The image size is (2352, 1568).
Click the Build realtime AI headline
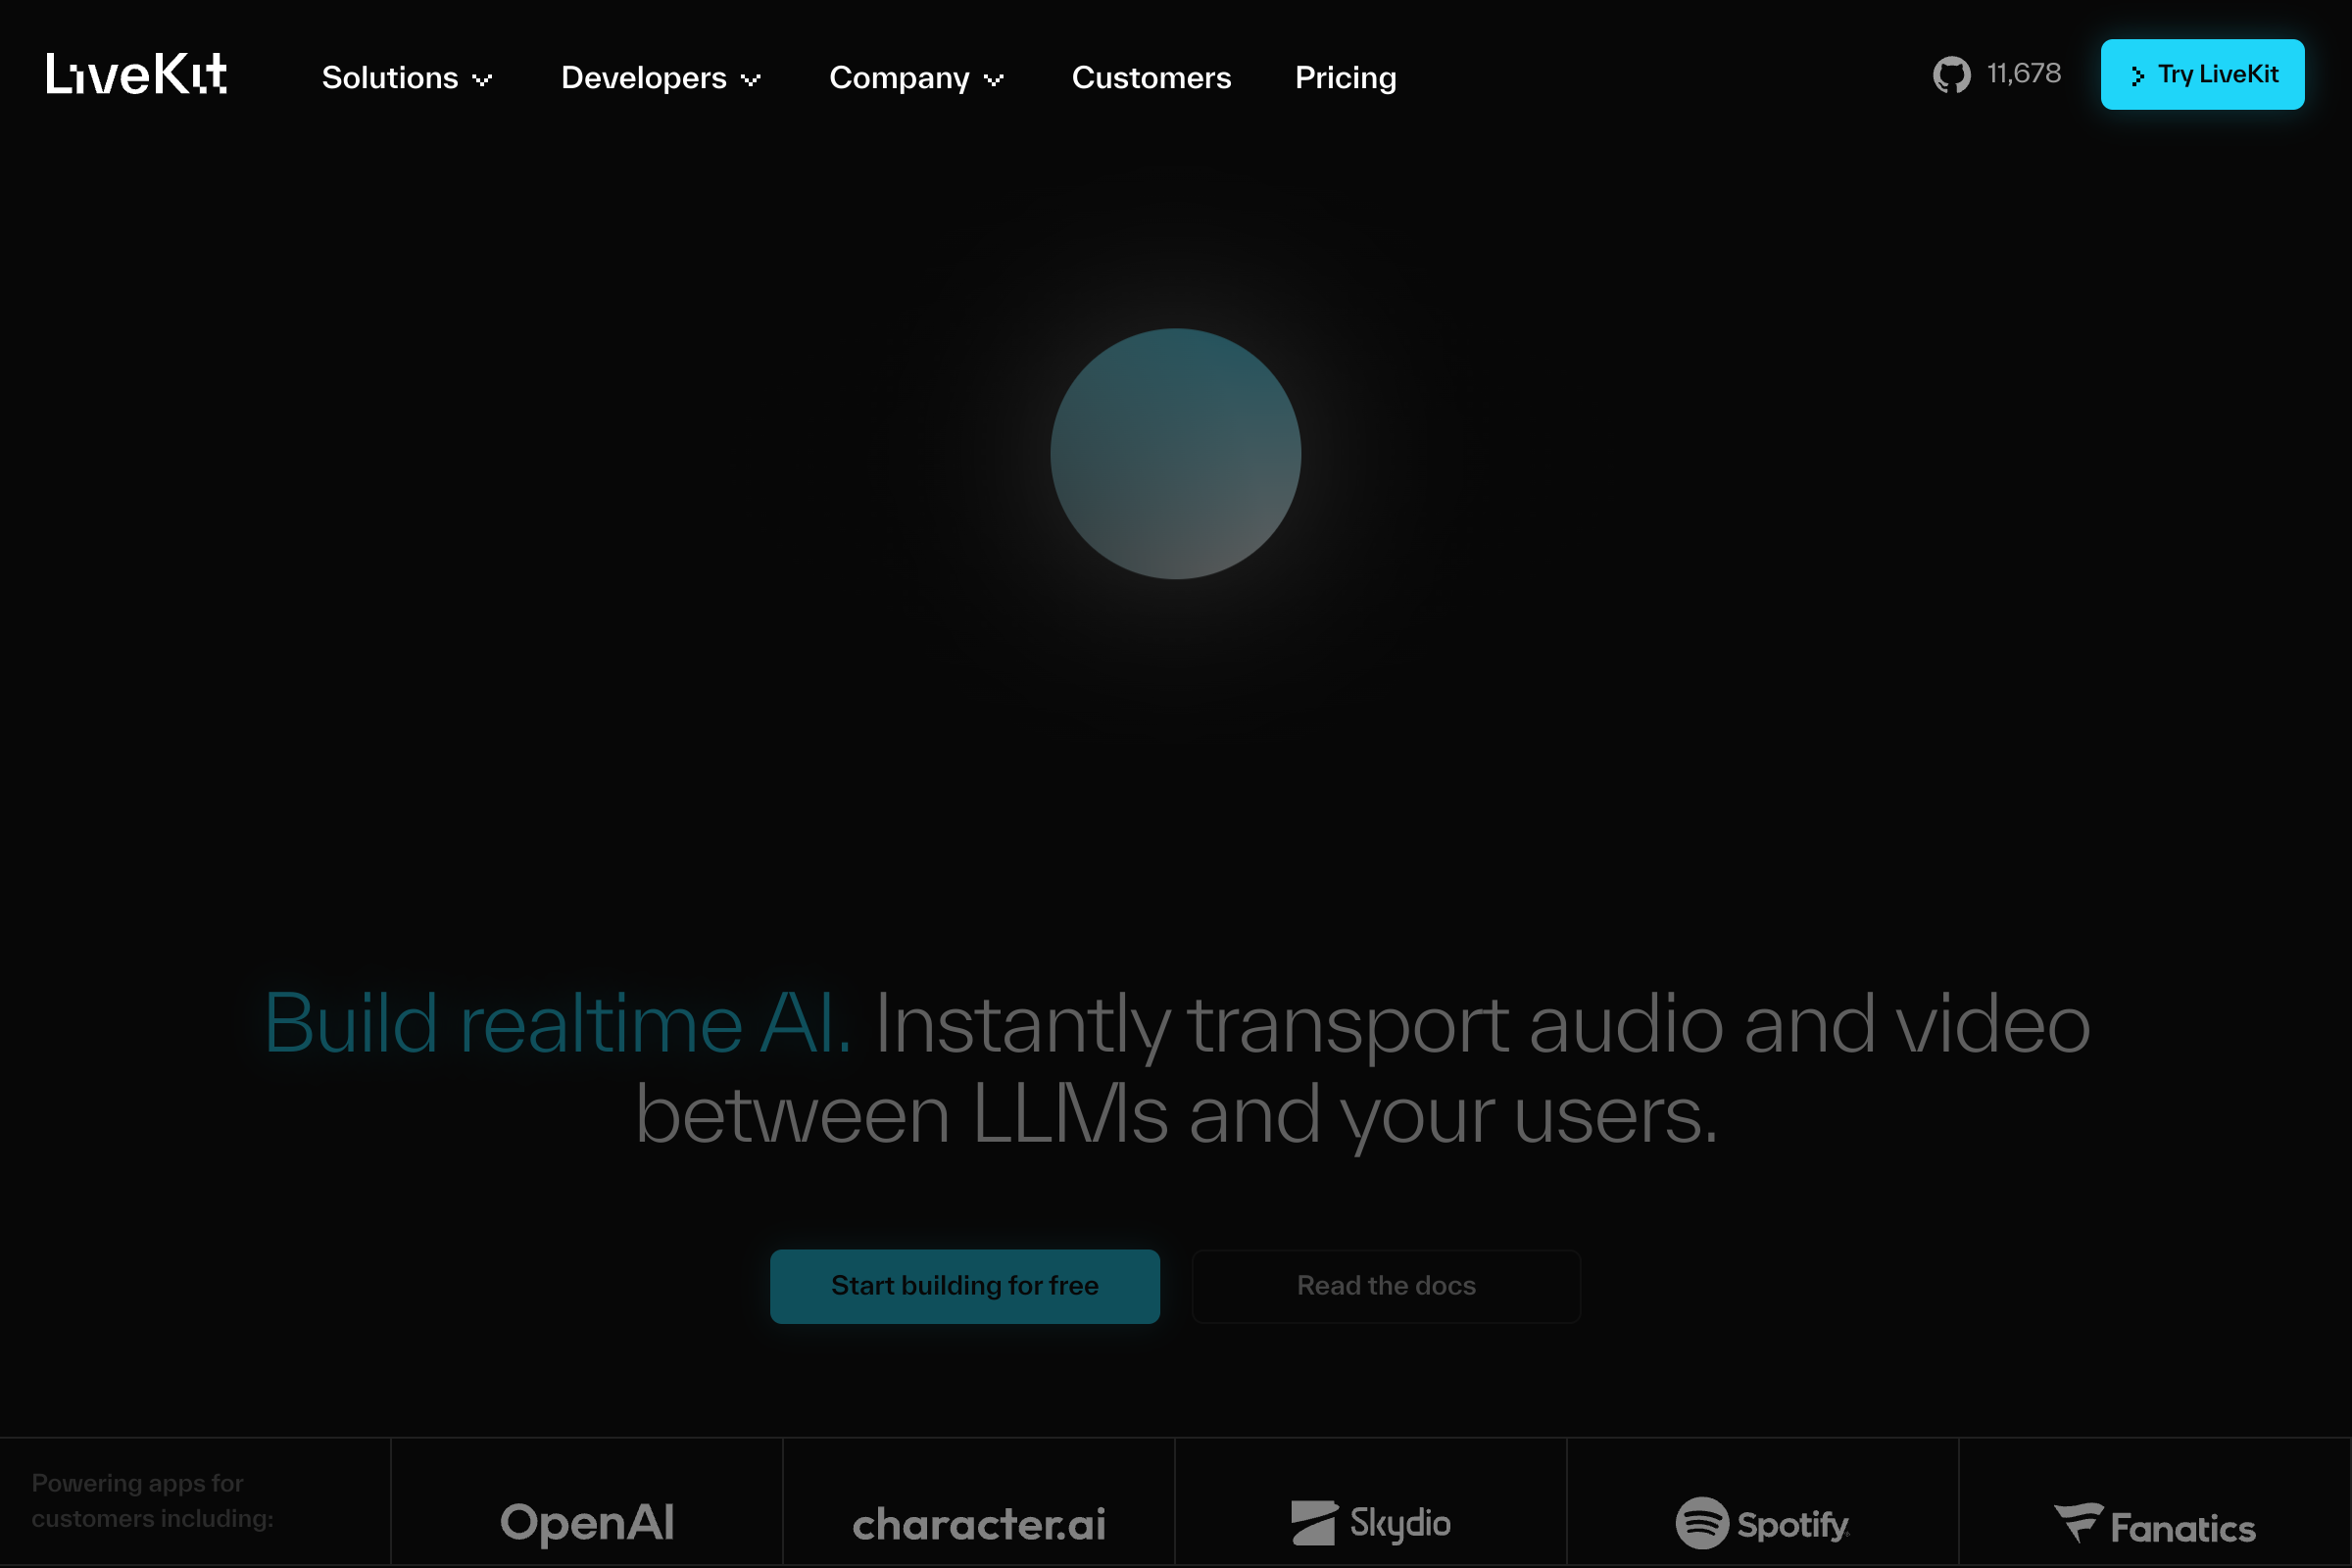coord(556,1022)
